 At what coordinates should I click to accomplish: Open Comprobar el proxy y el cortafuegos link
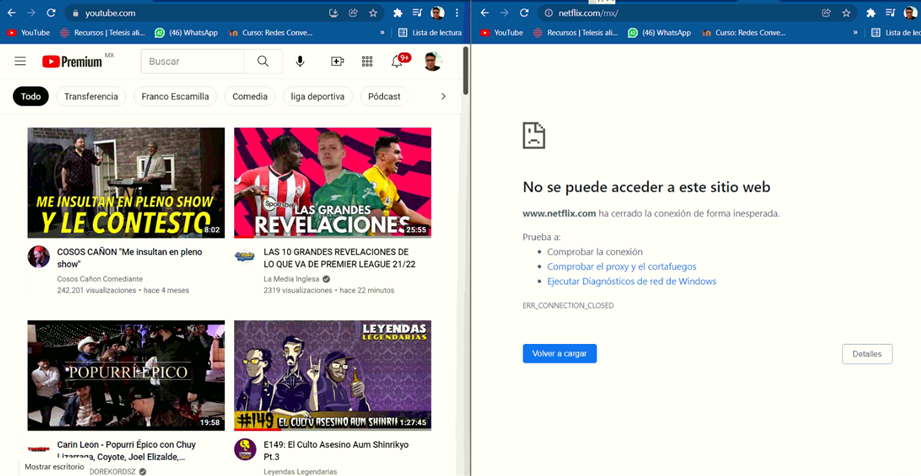click(x=621, y=266)
